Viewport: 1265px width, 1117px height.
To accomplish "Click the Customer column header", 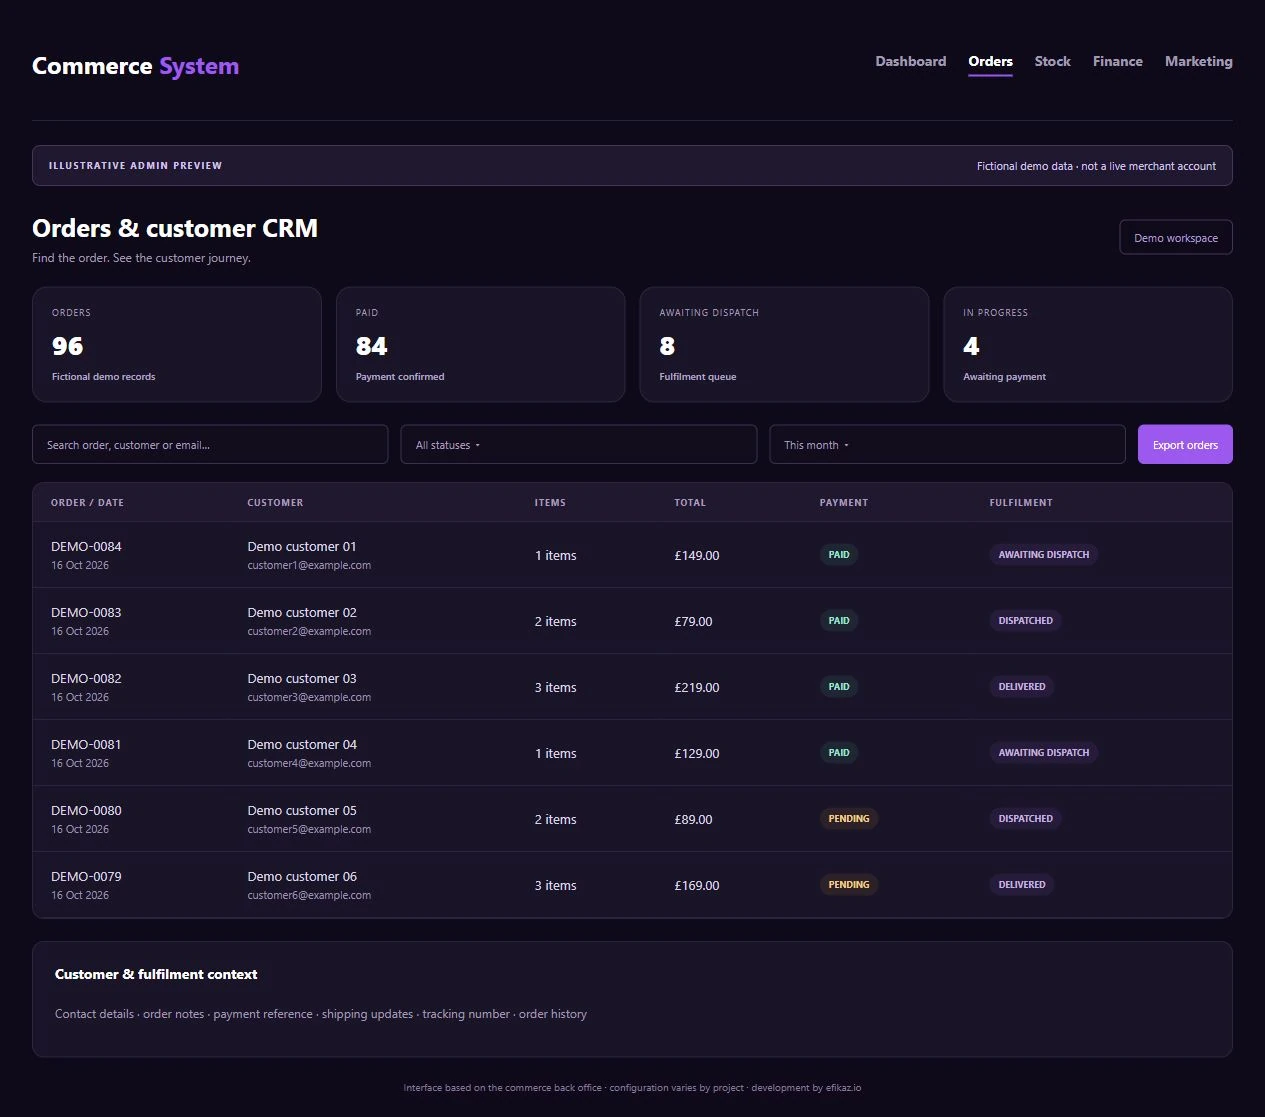I will click(x=275, y=503).
